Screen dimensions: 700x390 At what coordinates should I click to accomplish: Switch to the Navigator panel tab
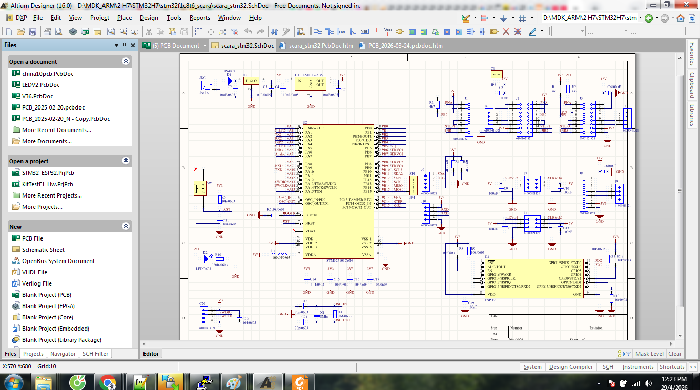pyautogui.click(x=63, y=354)
